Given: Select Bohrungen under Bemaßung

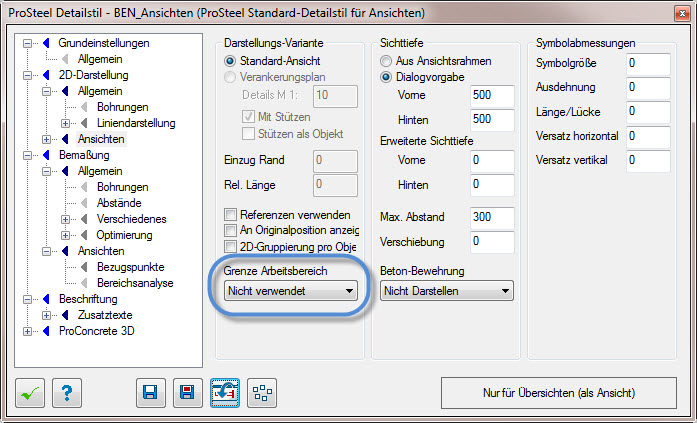Looking at the screenshot, I should point(123,187).
